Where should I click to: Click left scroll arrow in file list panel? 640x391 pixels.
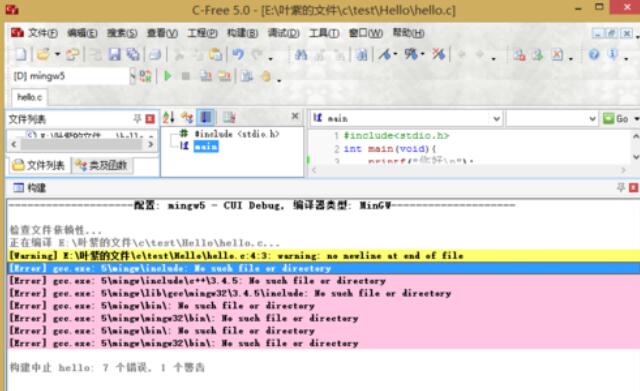pos(13,144)
